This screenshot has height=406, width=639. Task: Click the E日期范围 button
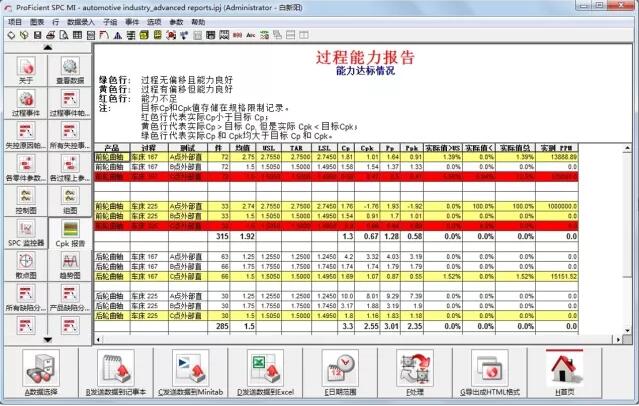click(340, 373)
